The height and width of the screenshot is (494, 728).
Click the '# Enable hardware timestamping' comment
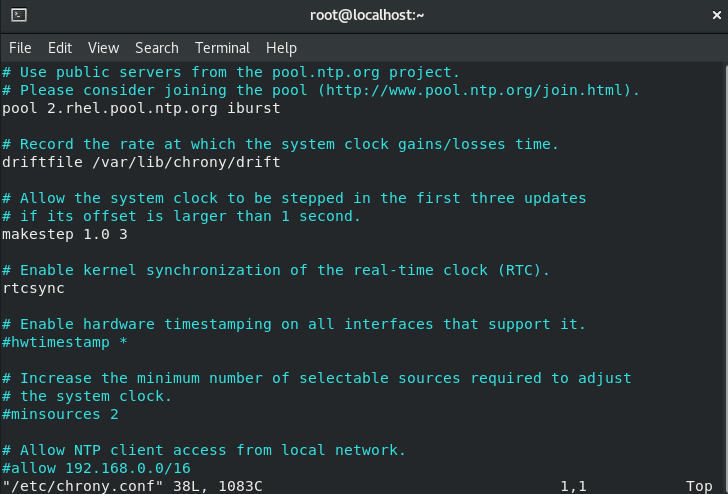pyautogui.click(x=294, y=324)
